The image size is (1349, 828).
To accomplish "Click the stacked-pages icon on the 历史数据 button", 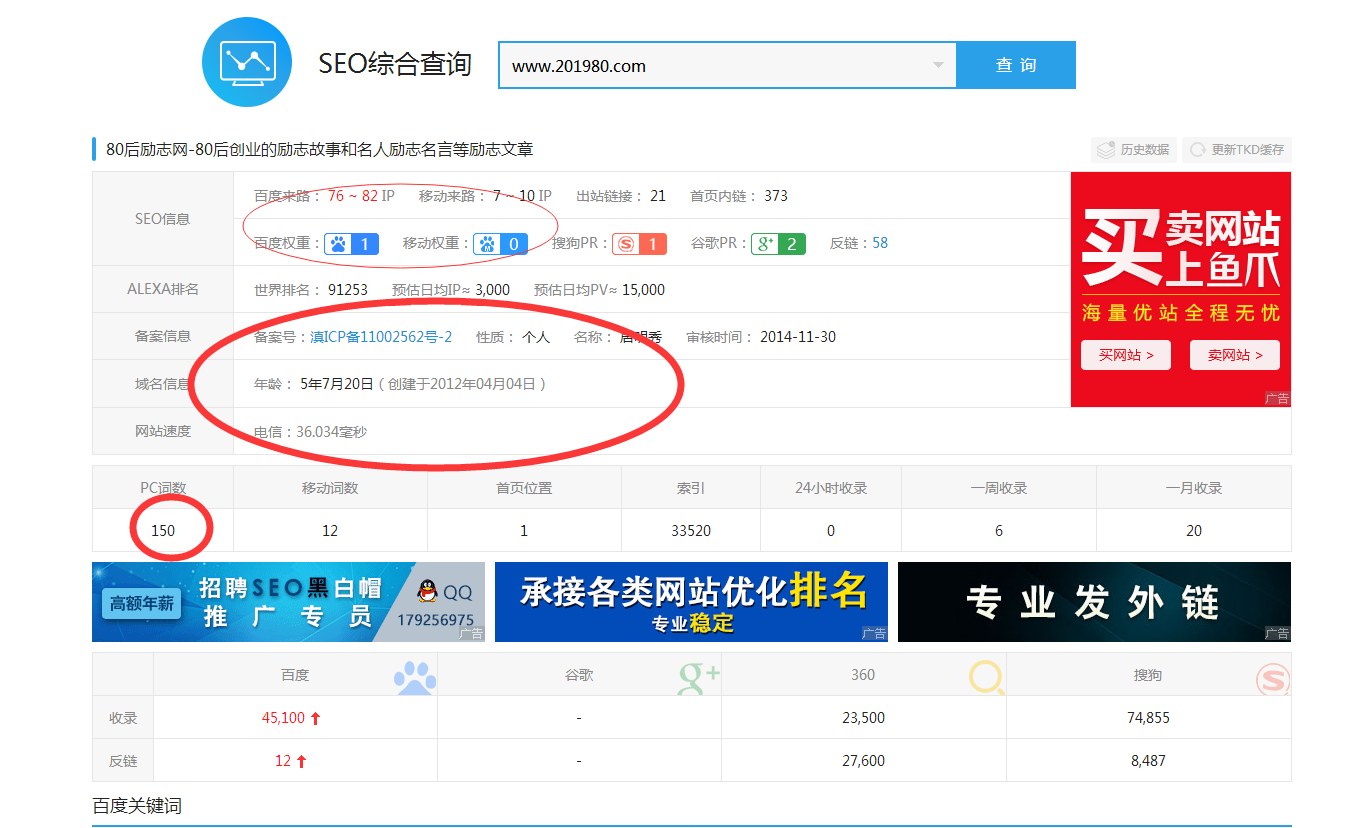I will [x=1106, y=149].
